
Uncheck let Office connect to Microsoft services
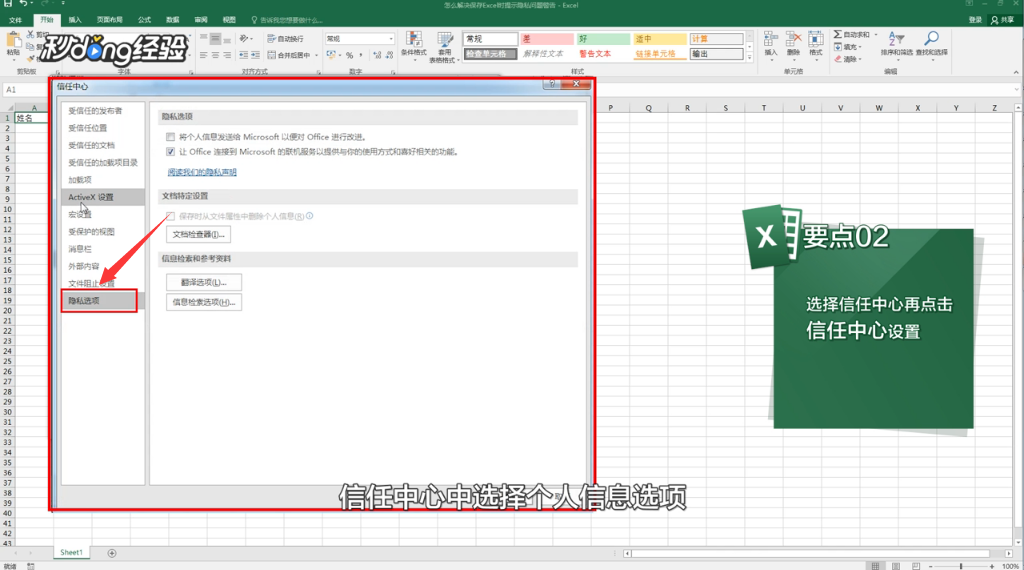click(x=170, y=151)
